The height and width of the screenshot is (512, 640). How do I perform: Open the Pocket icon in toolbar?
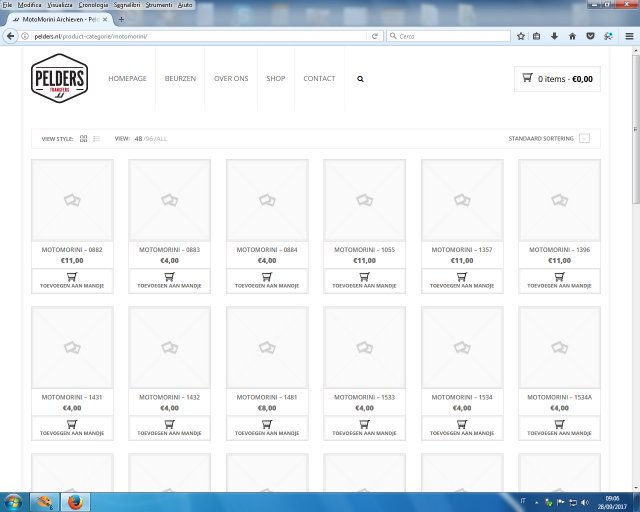click(590, 36)
